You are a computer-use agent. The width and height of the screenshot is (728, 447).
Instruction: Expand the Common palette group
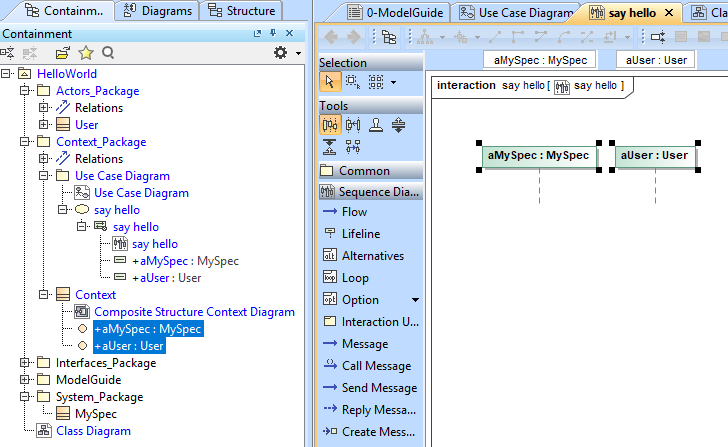click(371, 171)
